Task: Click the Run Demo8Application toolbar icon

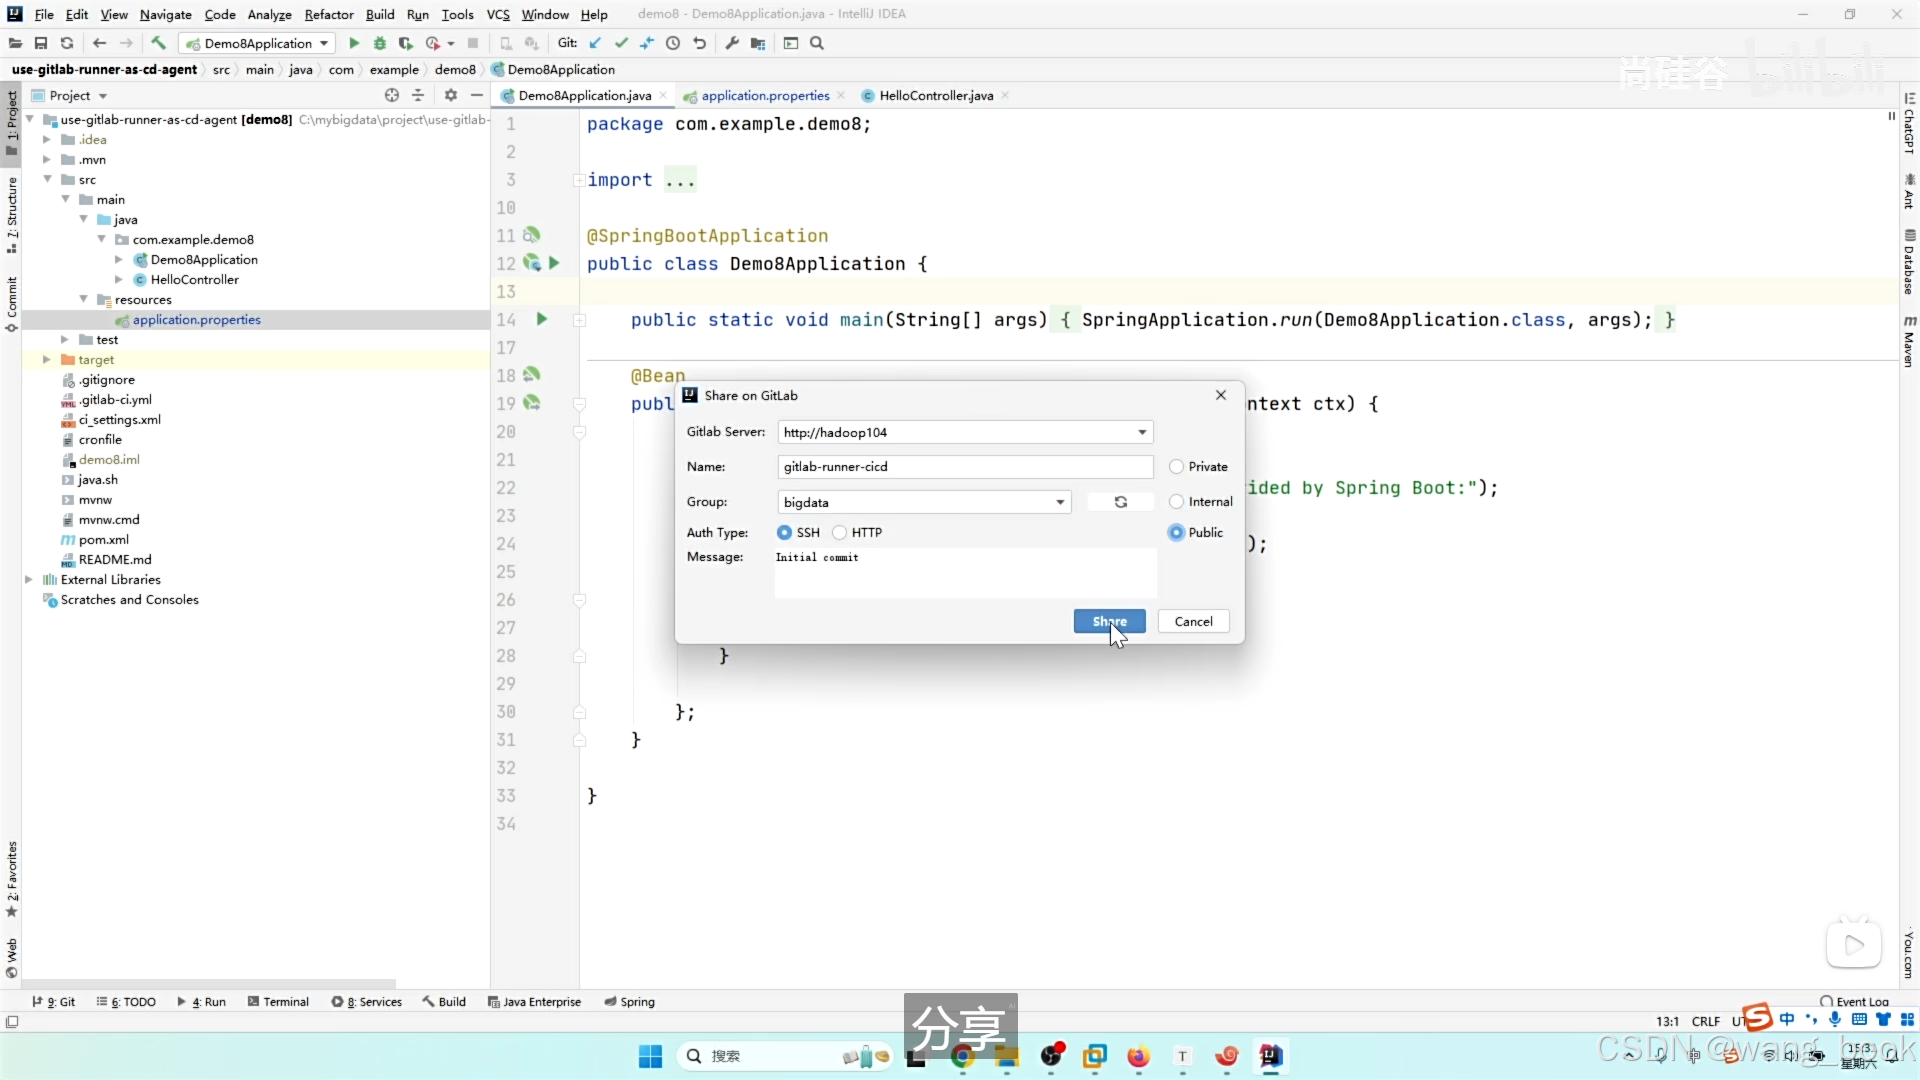Action: click(354, 43)
